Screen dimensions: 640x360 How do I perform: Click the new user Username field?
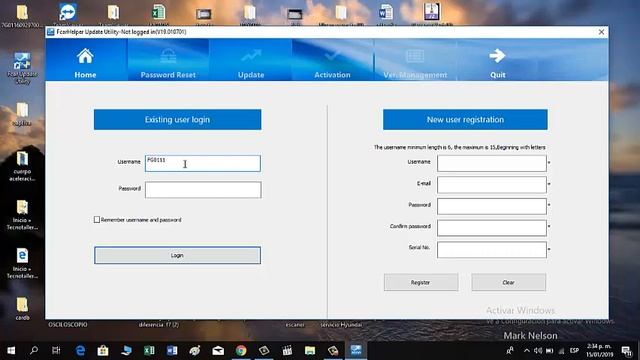coord(492,163)
